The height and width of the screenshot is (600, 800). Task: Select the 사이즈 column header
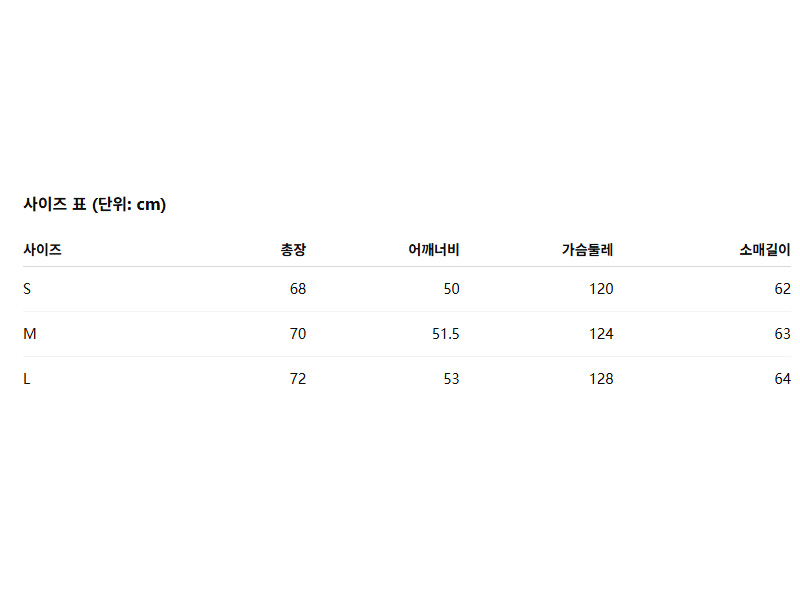[x=43, y=250]
